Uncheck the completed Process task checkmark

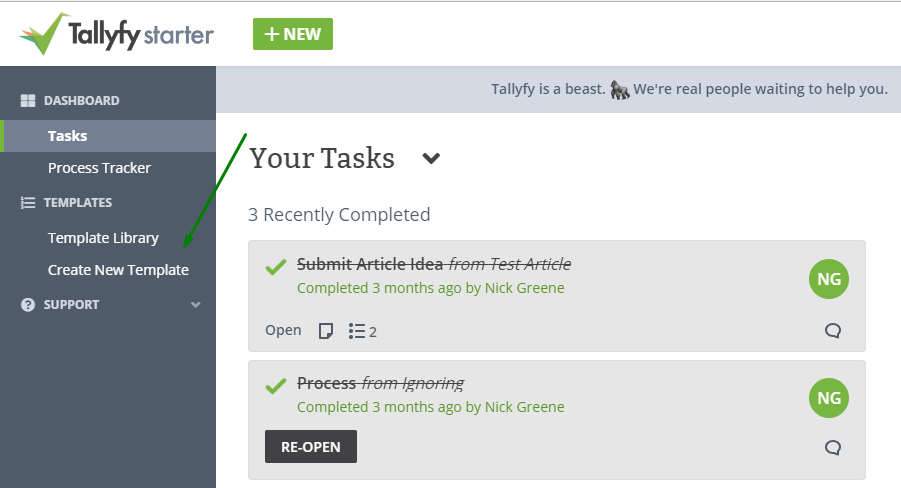tap(276, 386)
